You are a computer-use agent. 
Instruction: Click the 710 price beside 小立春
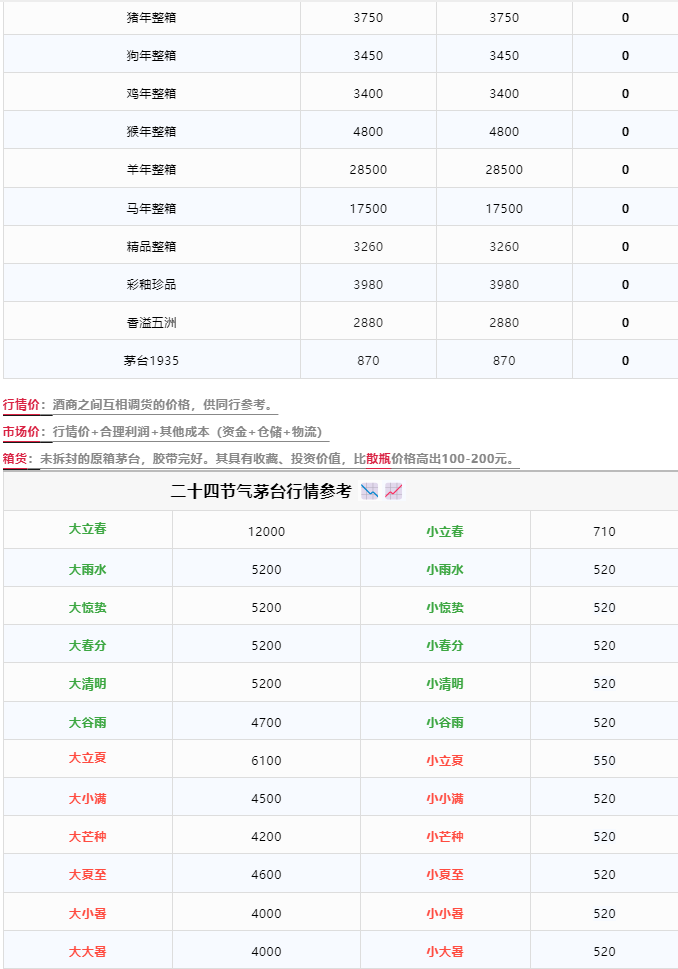pos(604,531)
